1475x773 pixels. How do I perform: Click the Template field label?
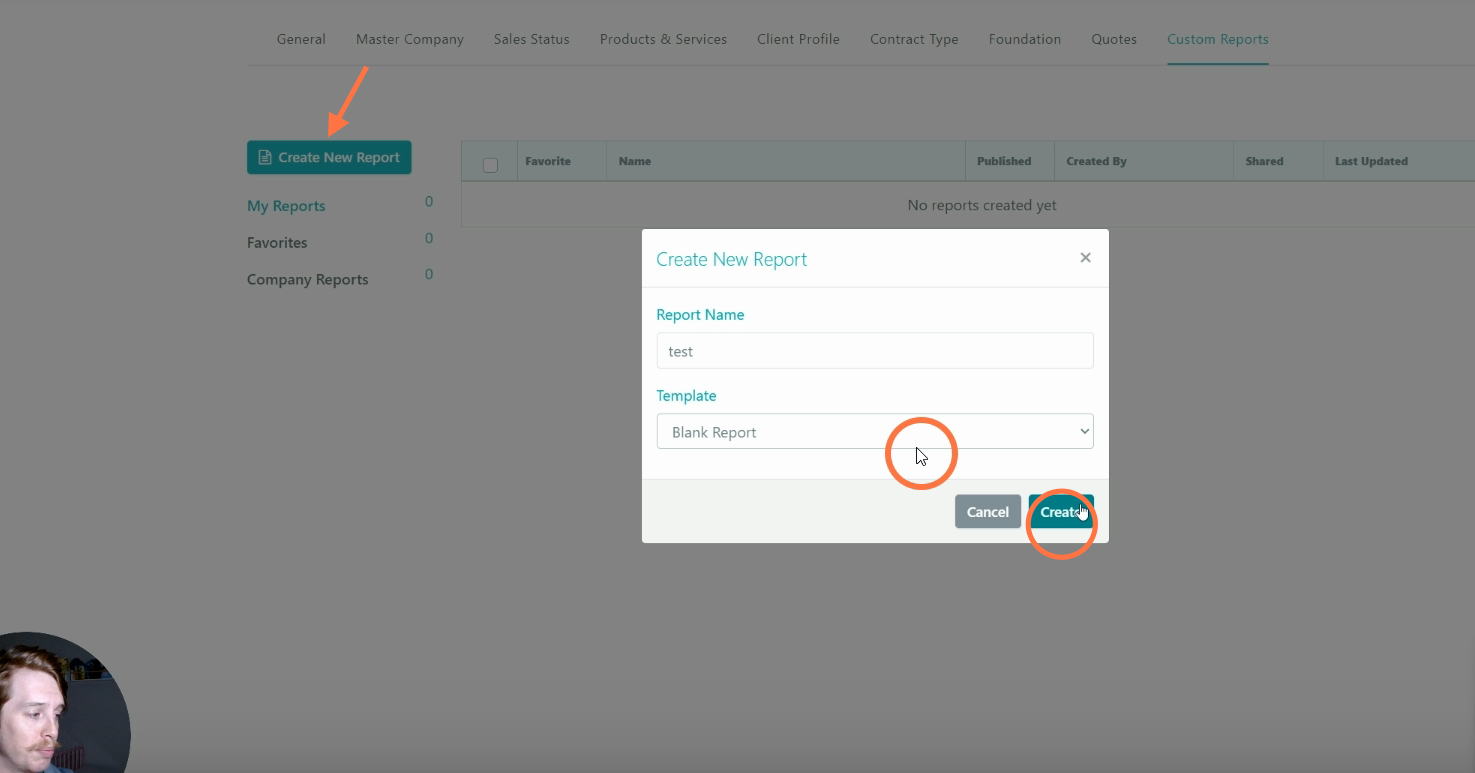[686, 396]
